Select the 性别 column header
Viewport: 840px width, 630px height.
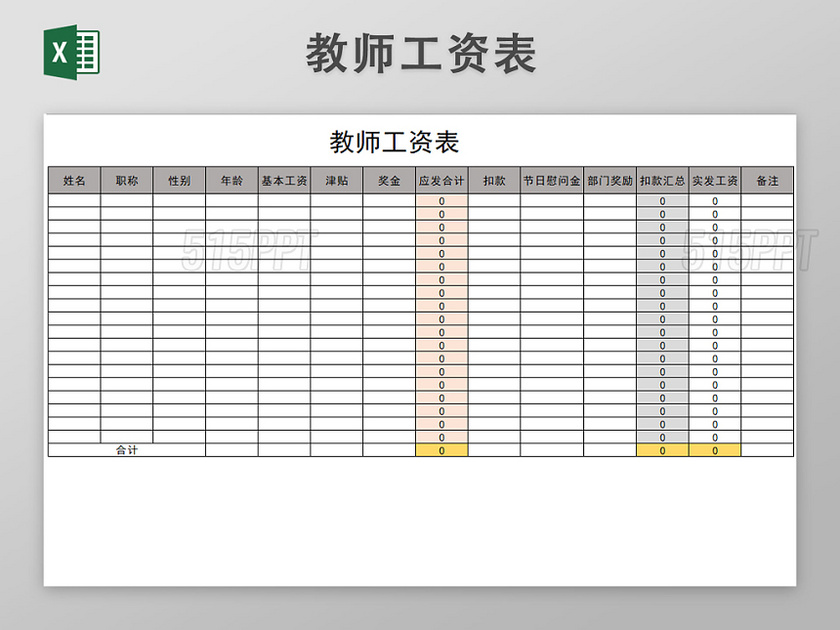179,181
